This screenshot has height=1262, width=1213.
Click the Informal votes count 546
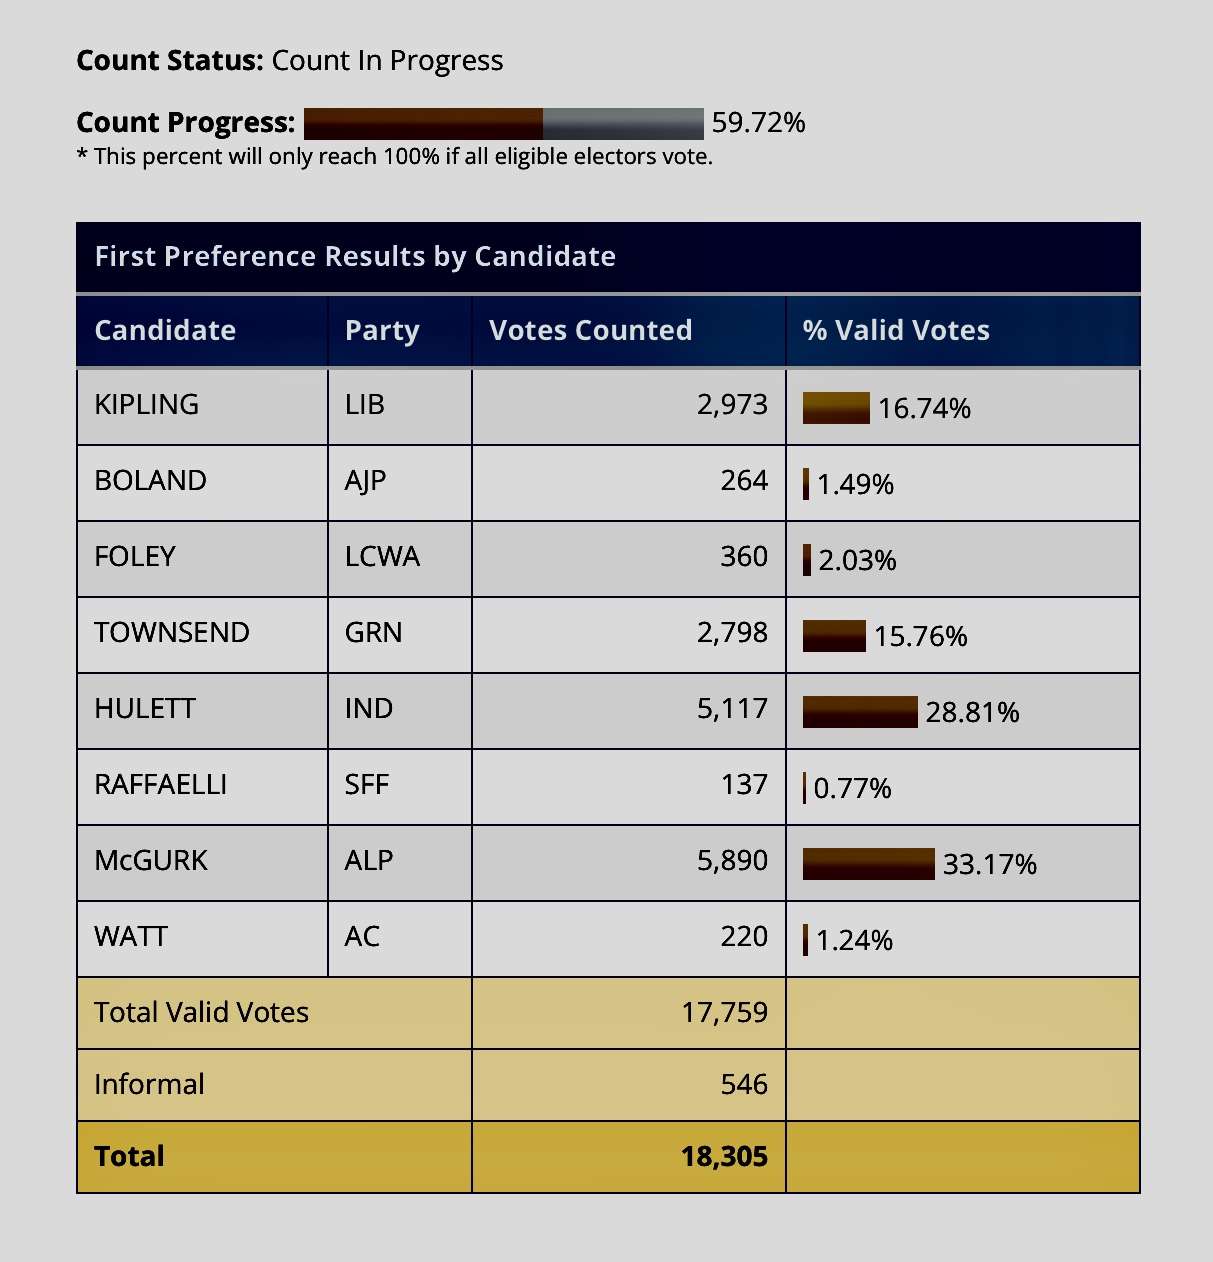click(744, 1084)
